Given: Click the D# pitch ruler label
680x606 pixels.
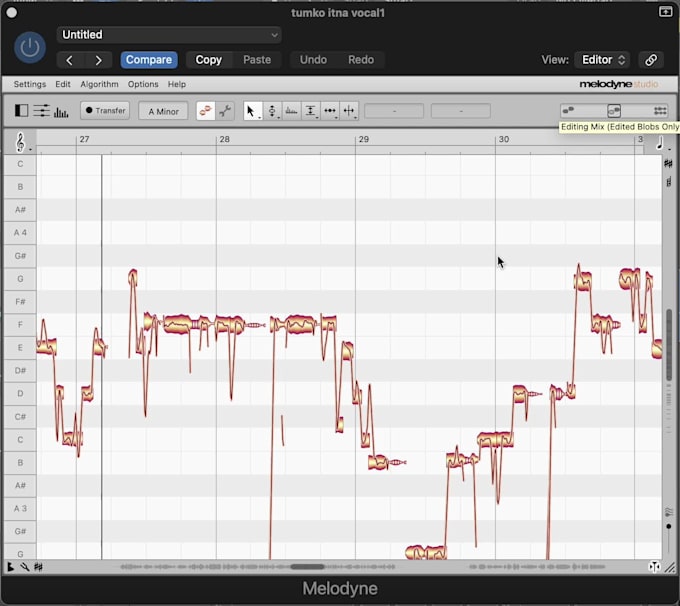Looking at the screenshot, I should (20, 370).
